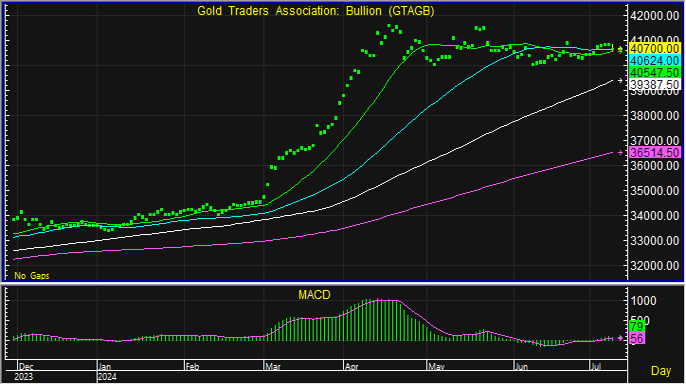The height and width of the screenshot is (385, 686).
Task: Click the white moving average arrow marker
Action: tap(620, 80)
